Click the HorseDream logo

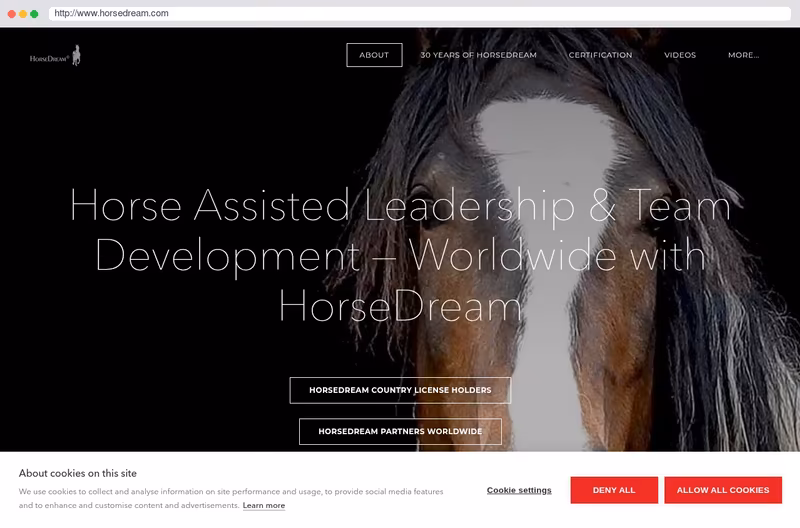(55, 56)
